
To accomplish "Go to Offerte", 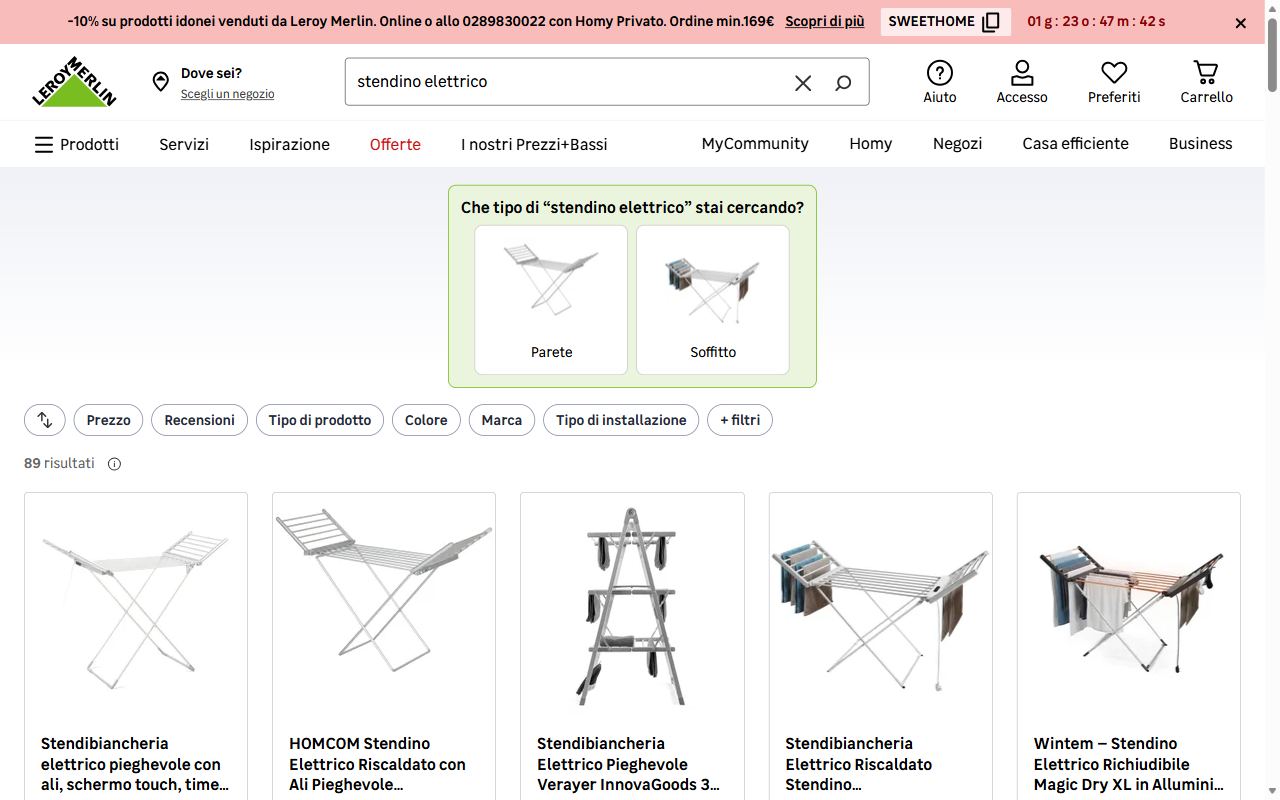I will point(395,144).
